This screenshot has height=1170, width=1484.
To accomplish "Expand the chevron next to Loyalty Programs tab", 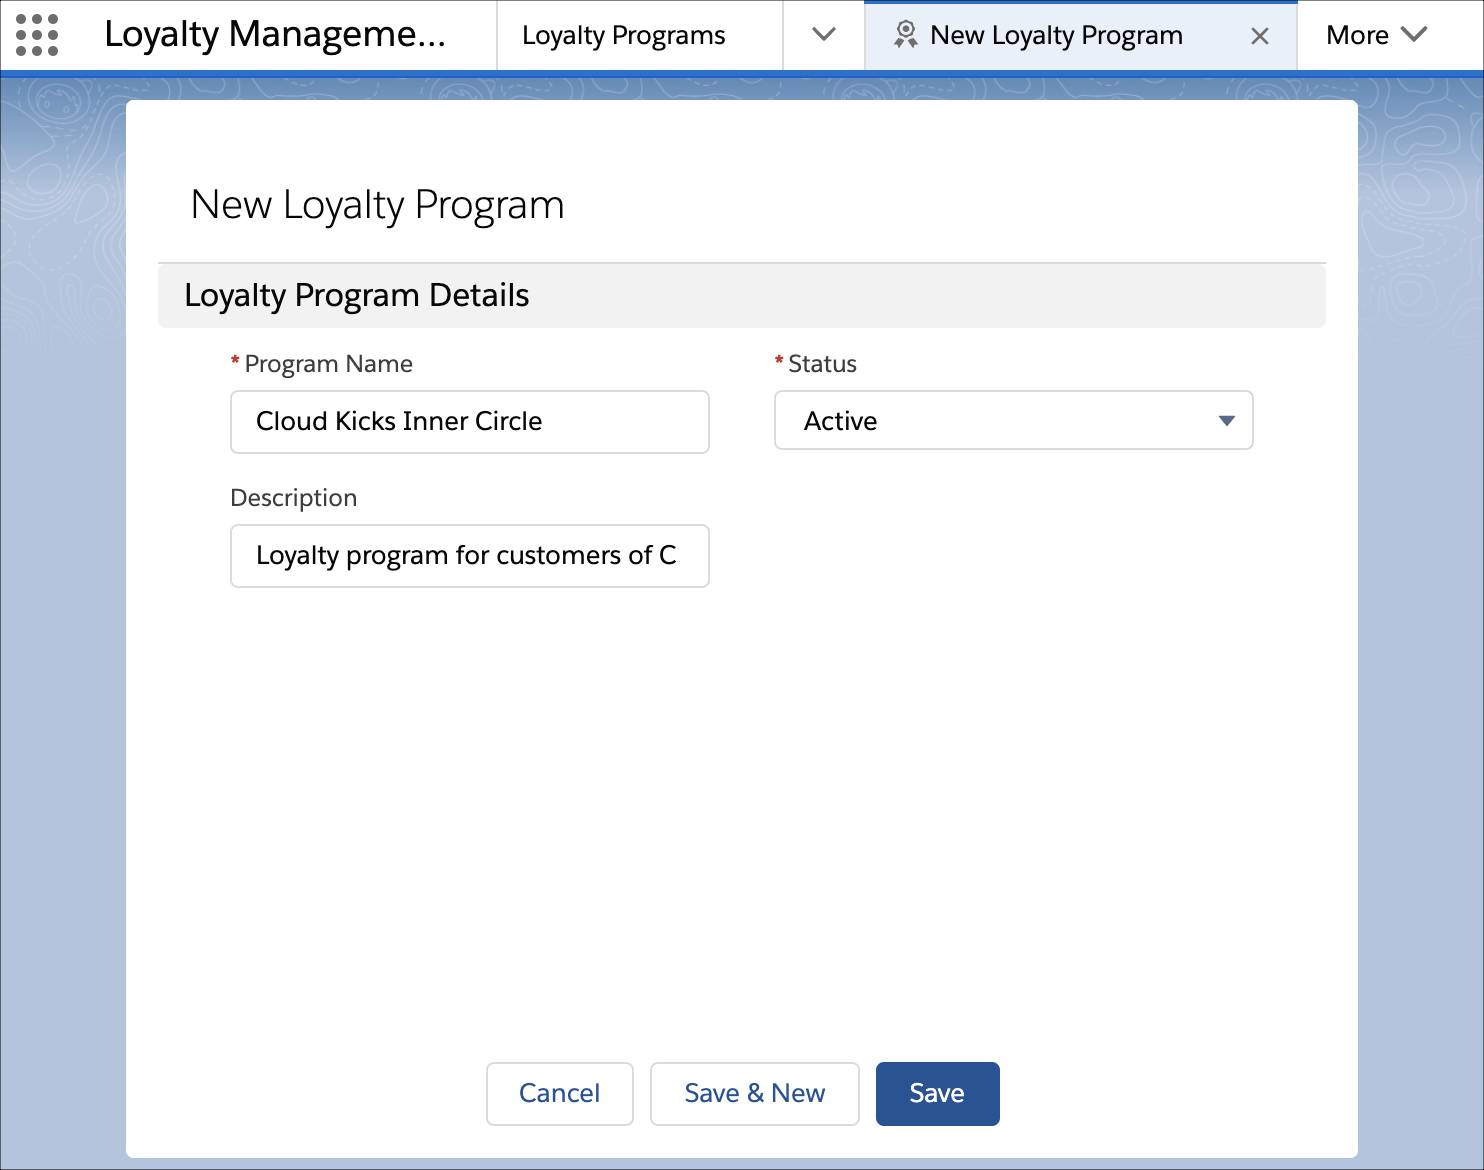I will 823,36.
